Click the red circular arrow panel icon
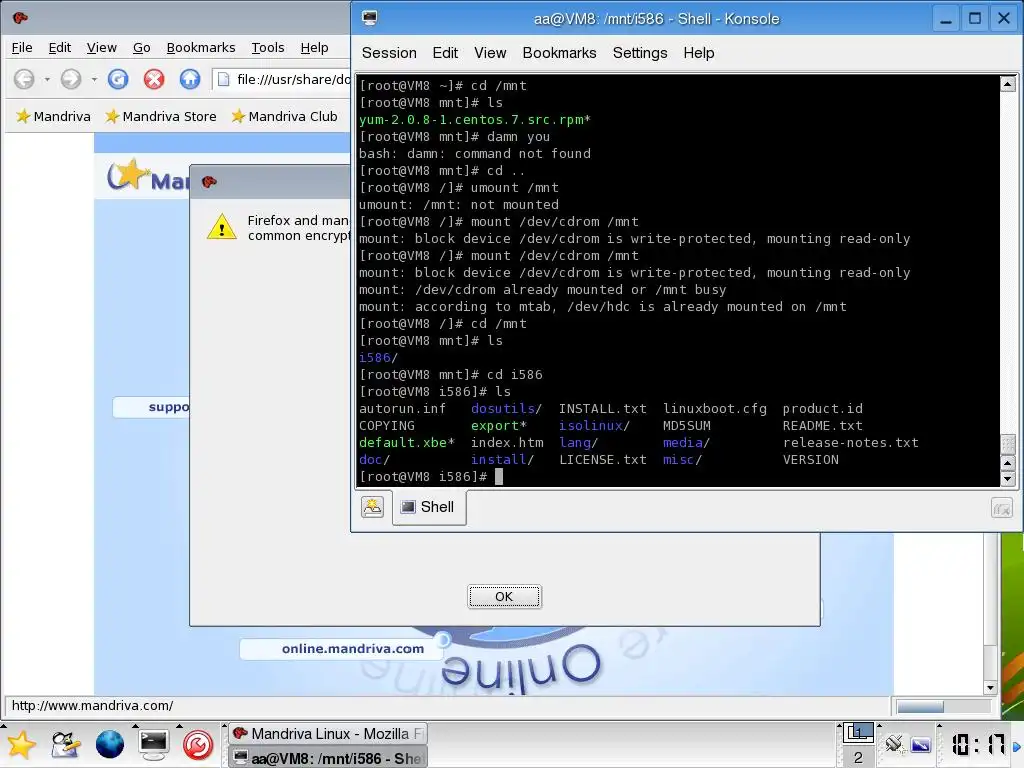Viewport: 1024px width, 768px height. click(198, 745)
